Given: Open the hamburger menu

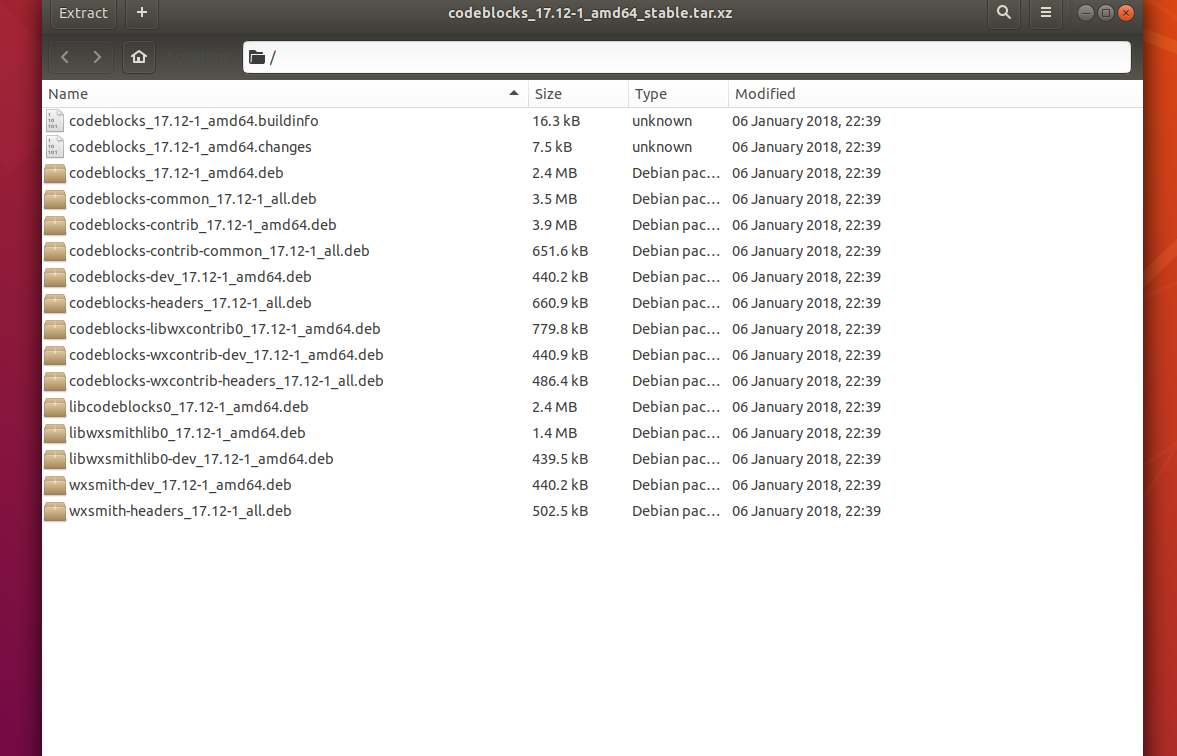Looking at the screenshot, I should pyautogui.click(x=1046, y=13).
